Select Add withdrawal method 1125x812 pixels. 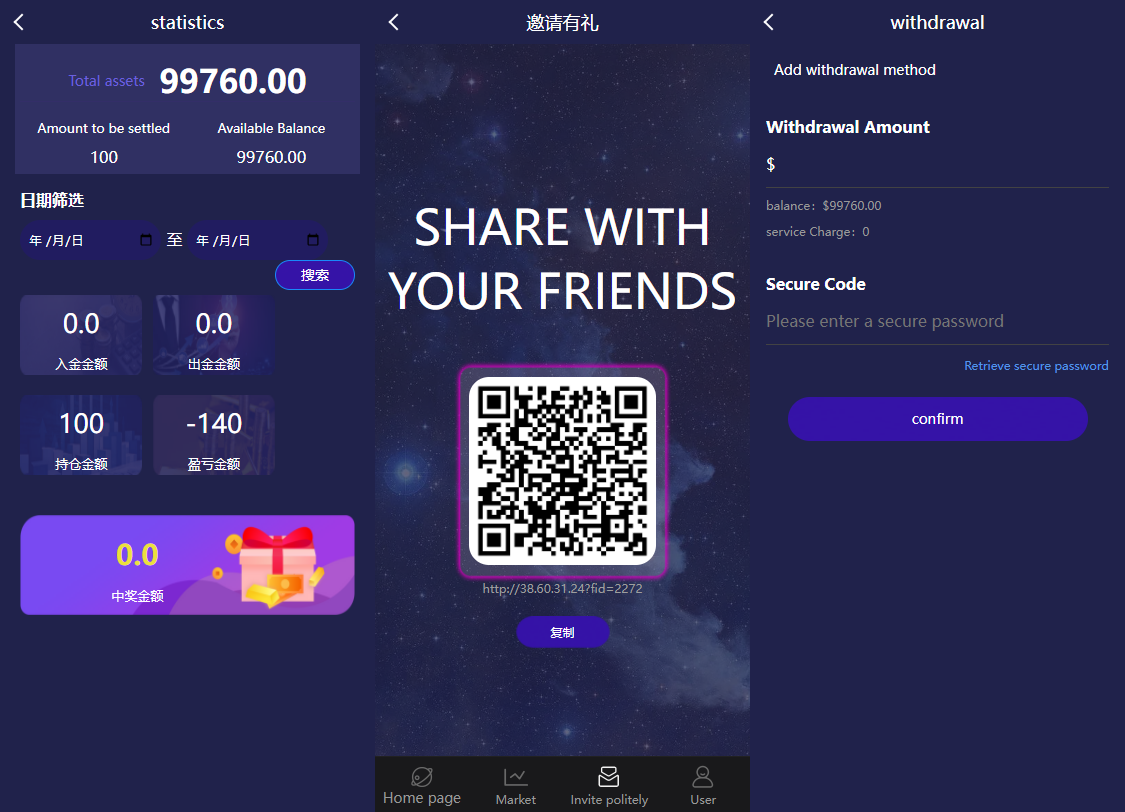(x=855, y=70)
